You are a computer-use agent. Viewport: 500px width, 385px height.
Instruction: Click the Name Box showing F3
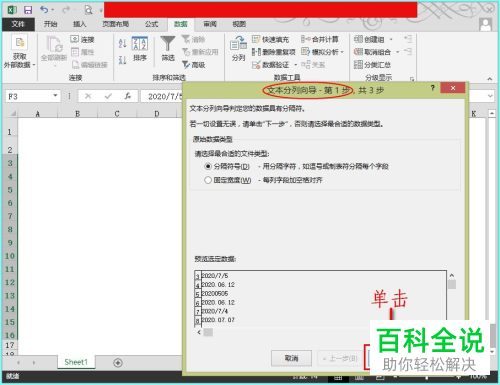32,96
